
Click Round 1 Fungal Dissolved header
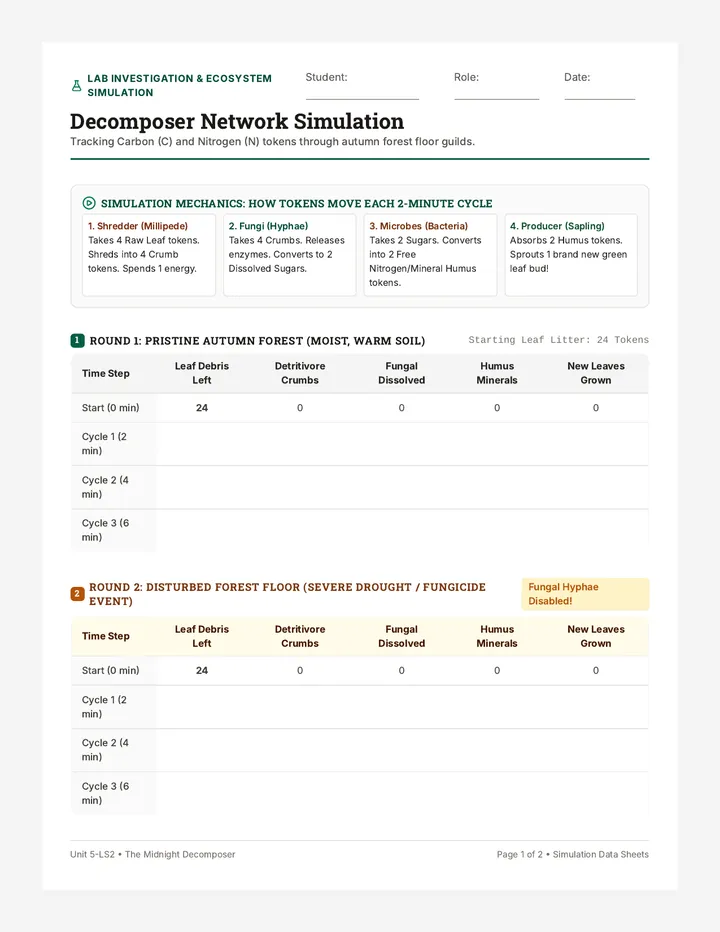click(401, 373)
